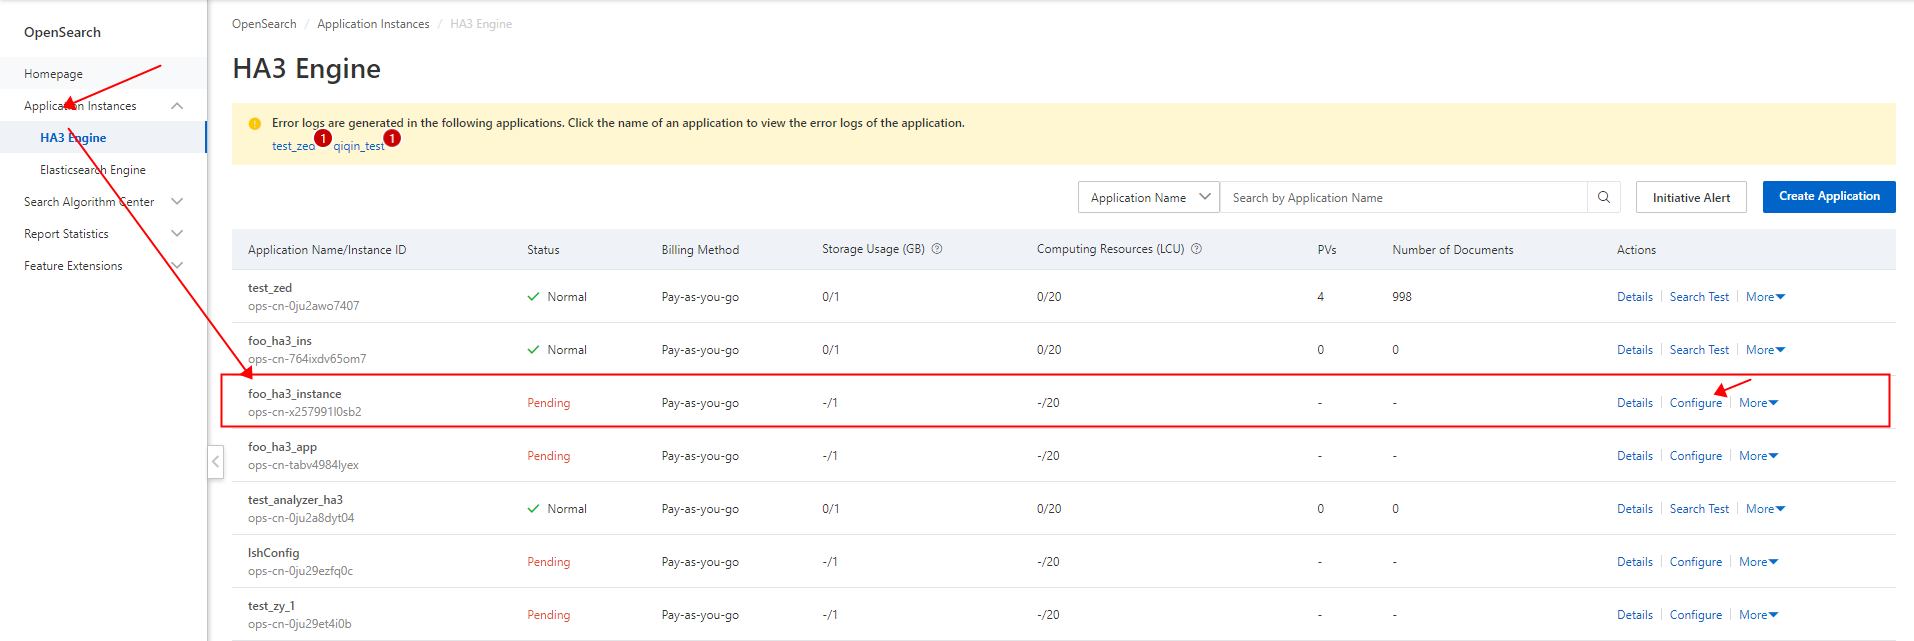Viewport: 1914px width, 641px height.
Task: Click the Billing Method column header
Action: click(x=700, y=250)
